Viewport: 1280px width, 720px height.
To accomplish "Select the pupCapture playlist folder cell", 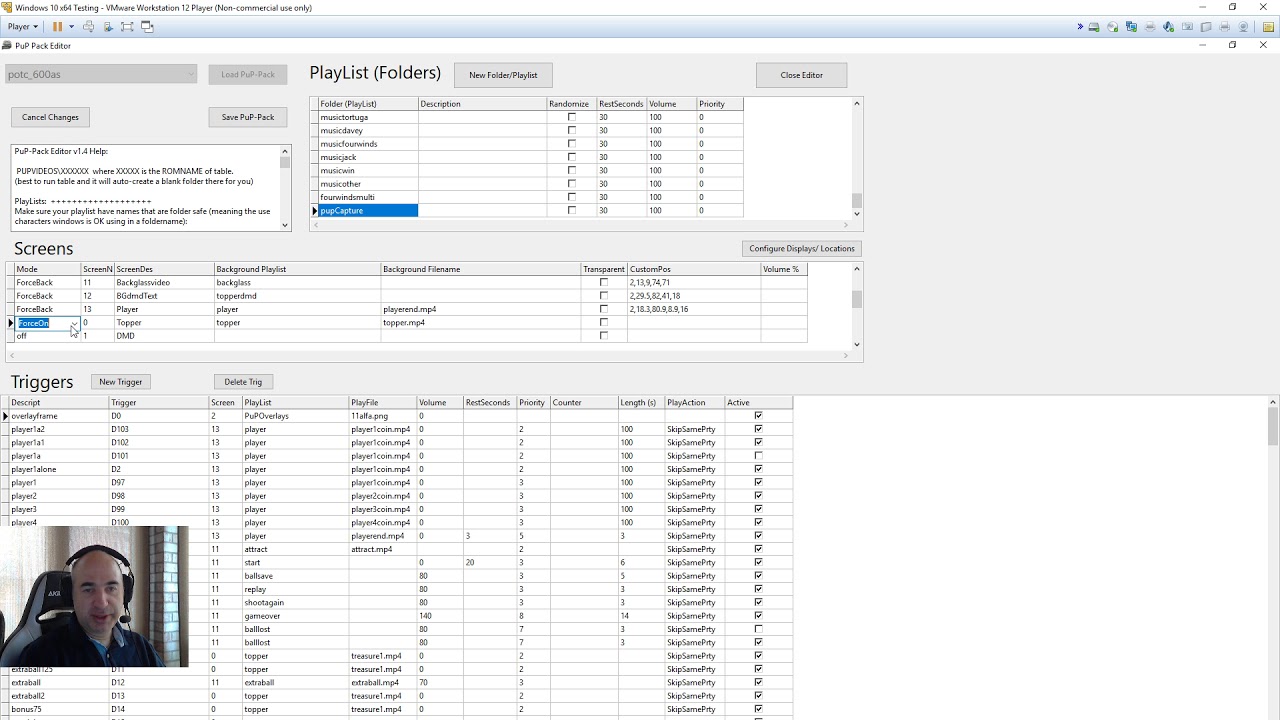I will click(368, 210).
